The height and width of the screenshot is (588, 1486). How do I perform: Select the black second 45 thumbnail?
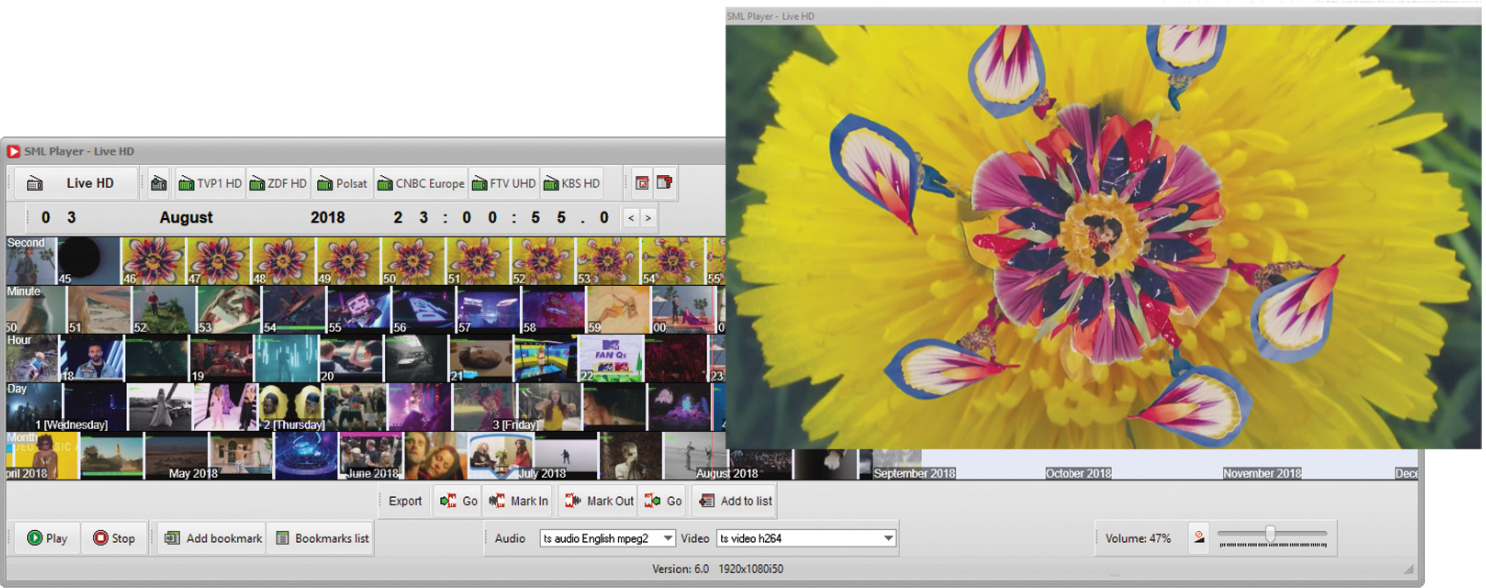88,261
